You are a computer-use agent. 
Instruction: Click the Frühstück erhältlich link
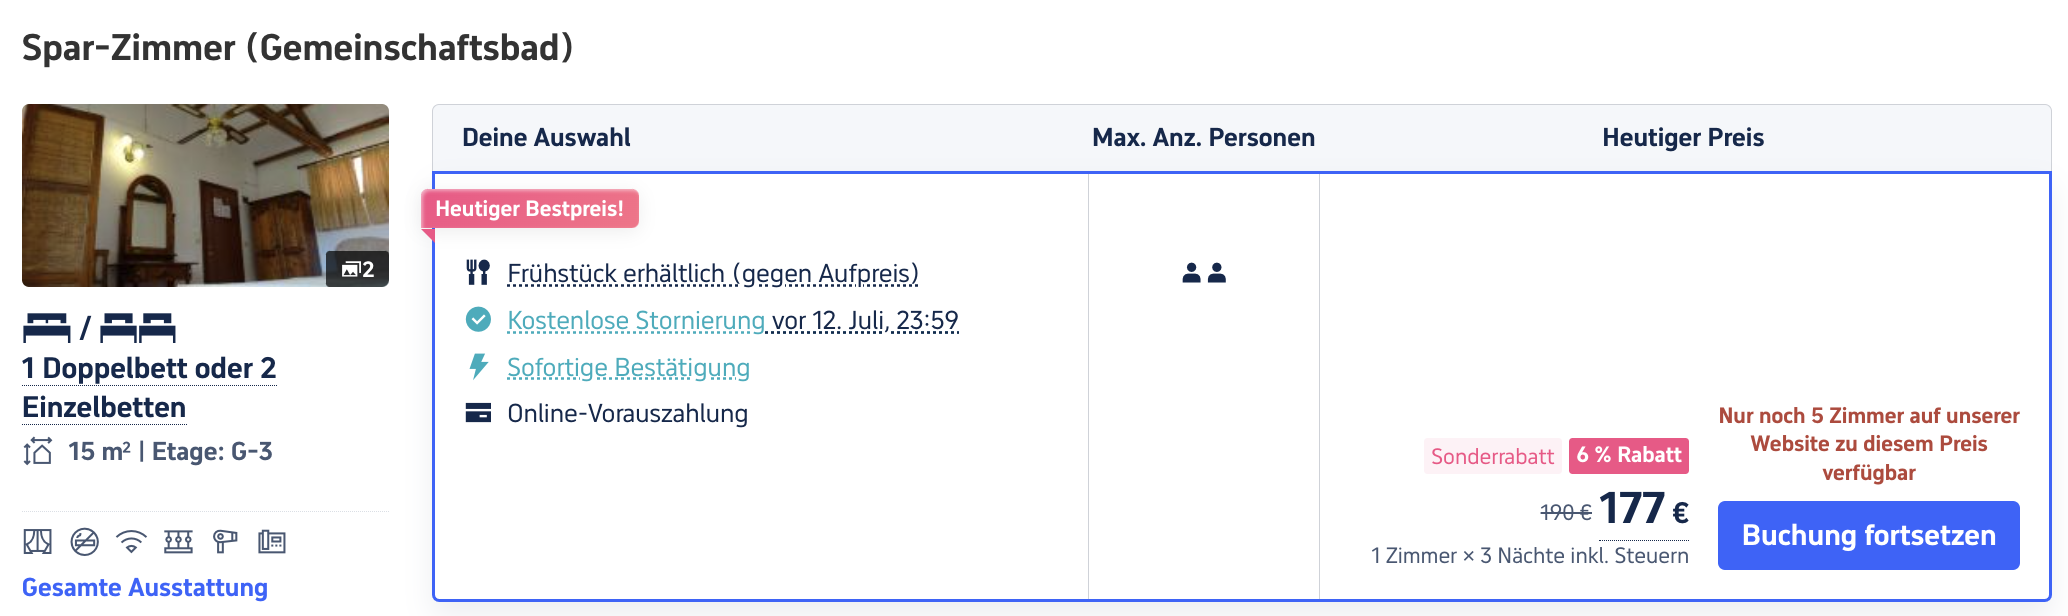(712, 274)
